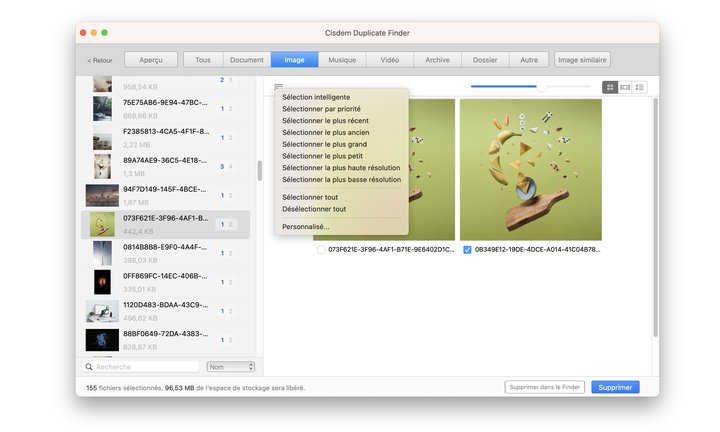The height and width of the screenshot is (432, 720).
Task: Check the 073F621E image checkbox
Action: [x=321, y=250]
